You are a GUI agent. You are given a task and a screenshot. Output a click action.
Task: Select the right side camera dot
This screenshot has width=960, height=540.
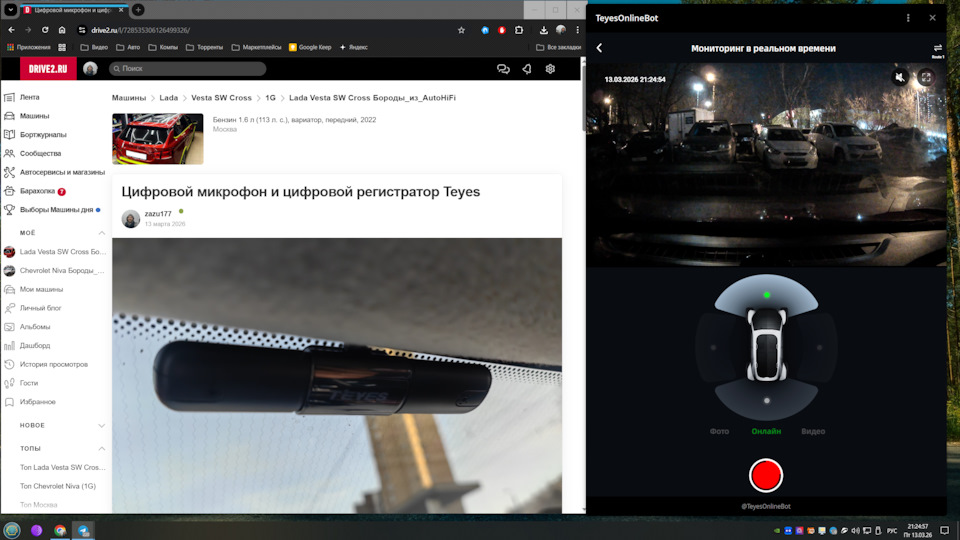[819, 348]
